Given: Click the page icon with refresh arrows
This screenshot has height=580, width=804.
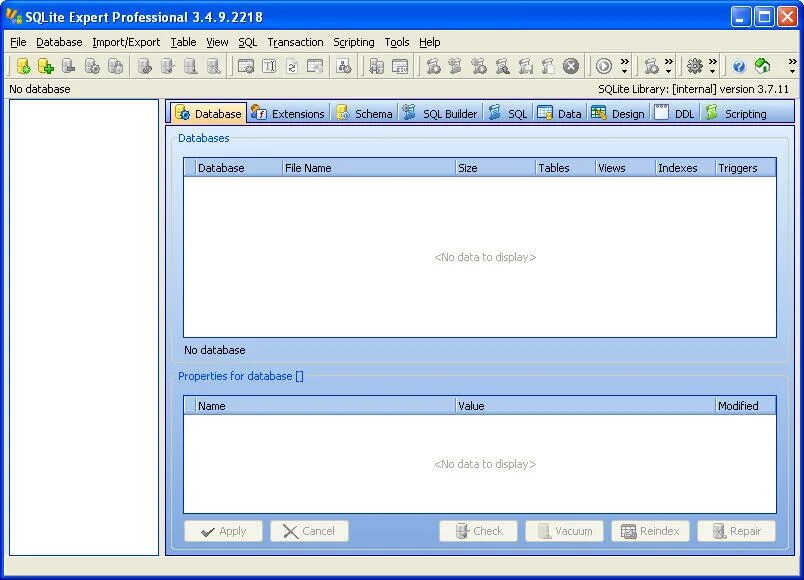Looking at the screenshot, I should [x=292, y=66].
